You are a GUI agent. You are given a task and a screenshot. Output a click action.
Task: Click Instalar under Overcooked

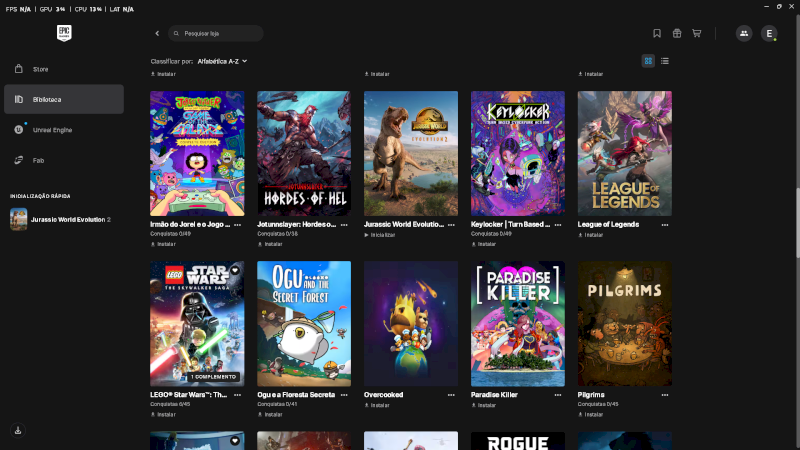tap(377, 406)
